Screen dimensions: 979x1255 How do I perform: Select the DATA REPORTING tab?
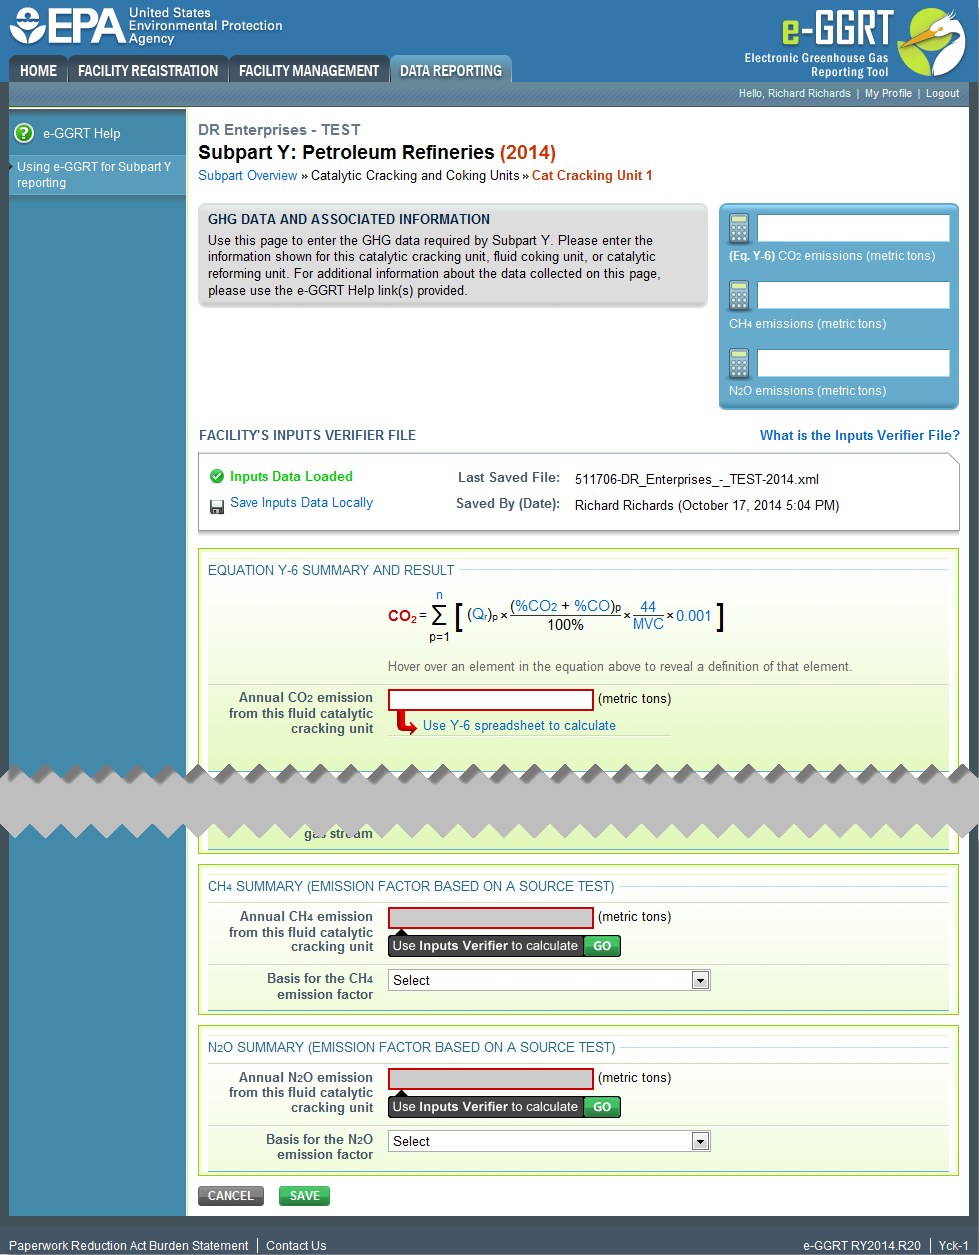[x=451, y=70]
